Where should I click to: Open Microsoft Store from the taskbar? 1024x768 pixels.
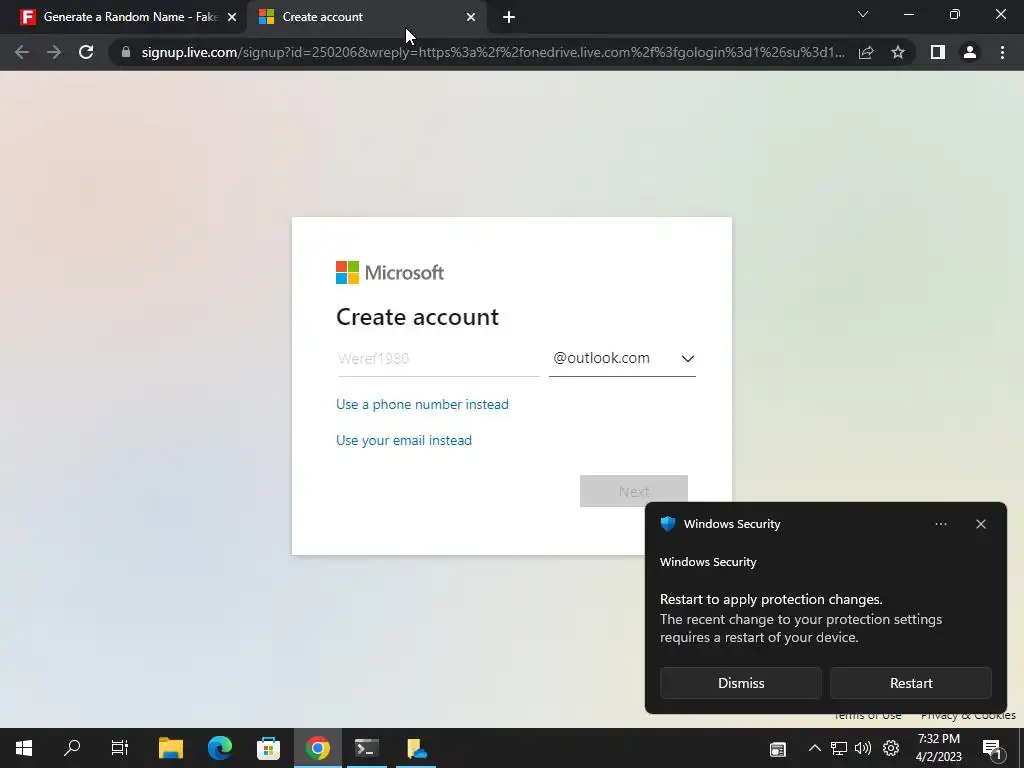tap(268, 748)
